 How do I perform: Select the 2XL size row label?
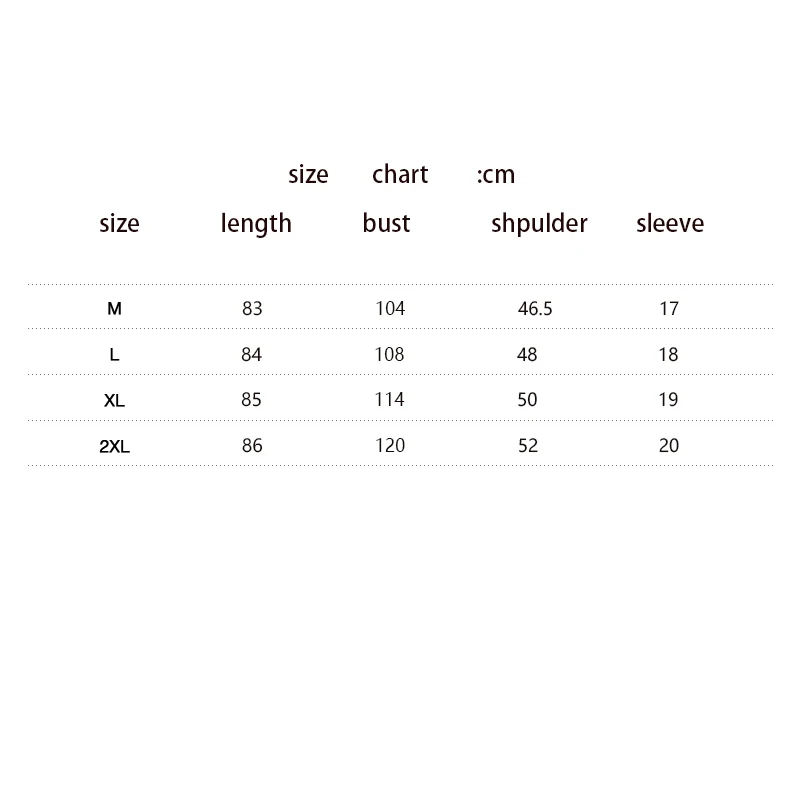[114, 446]
